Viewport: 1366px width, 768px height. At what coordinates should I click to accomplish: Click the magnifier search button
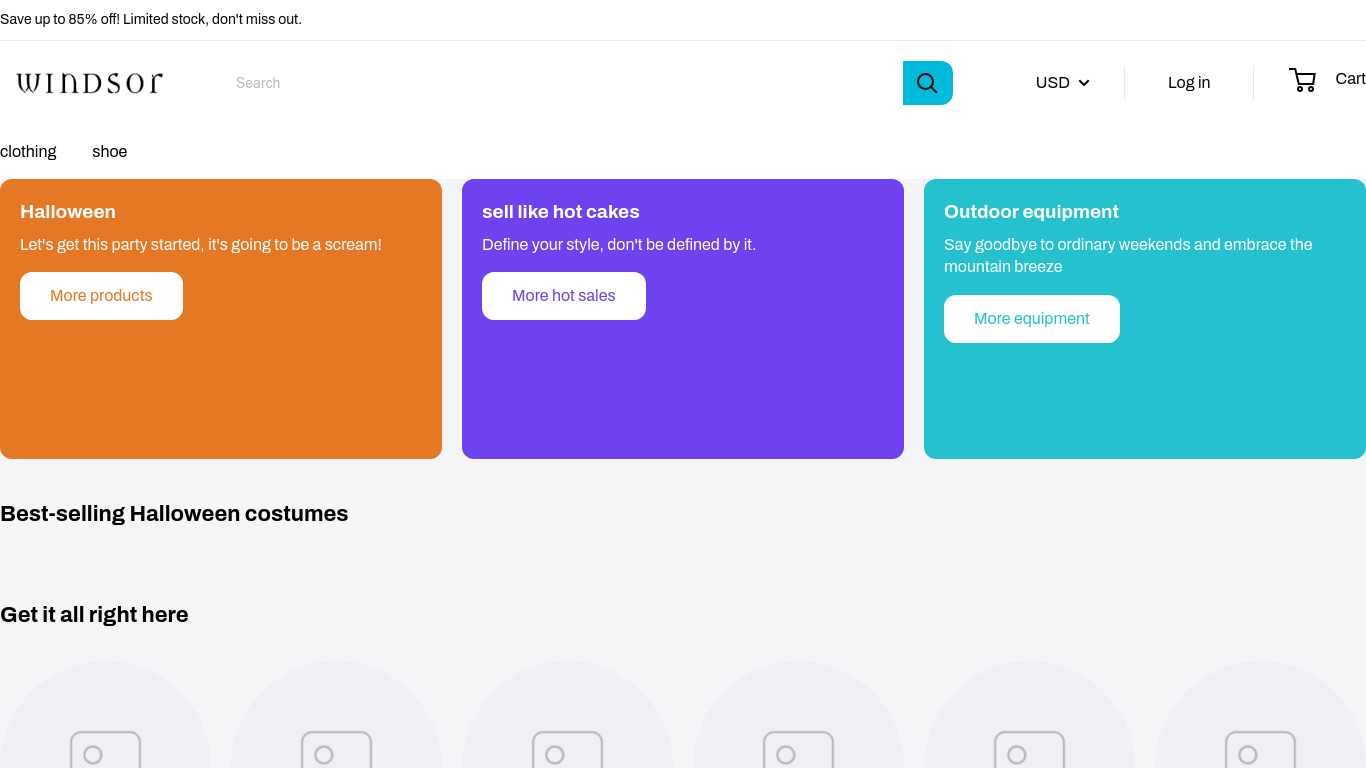click(927, 83)
